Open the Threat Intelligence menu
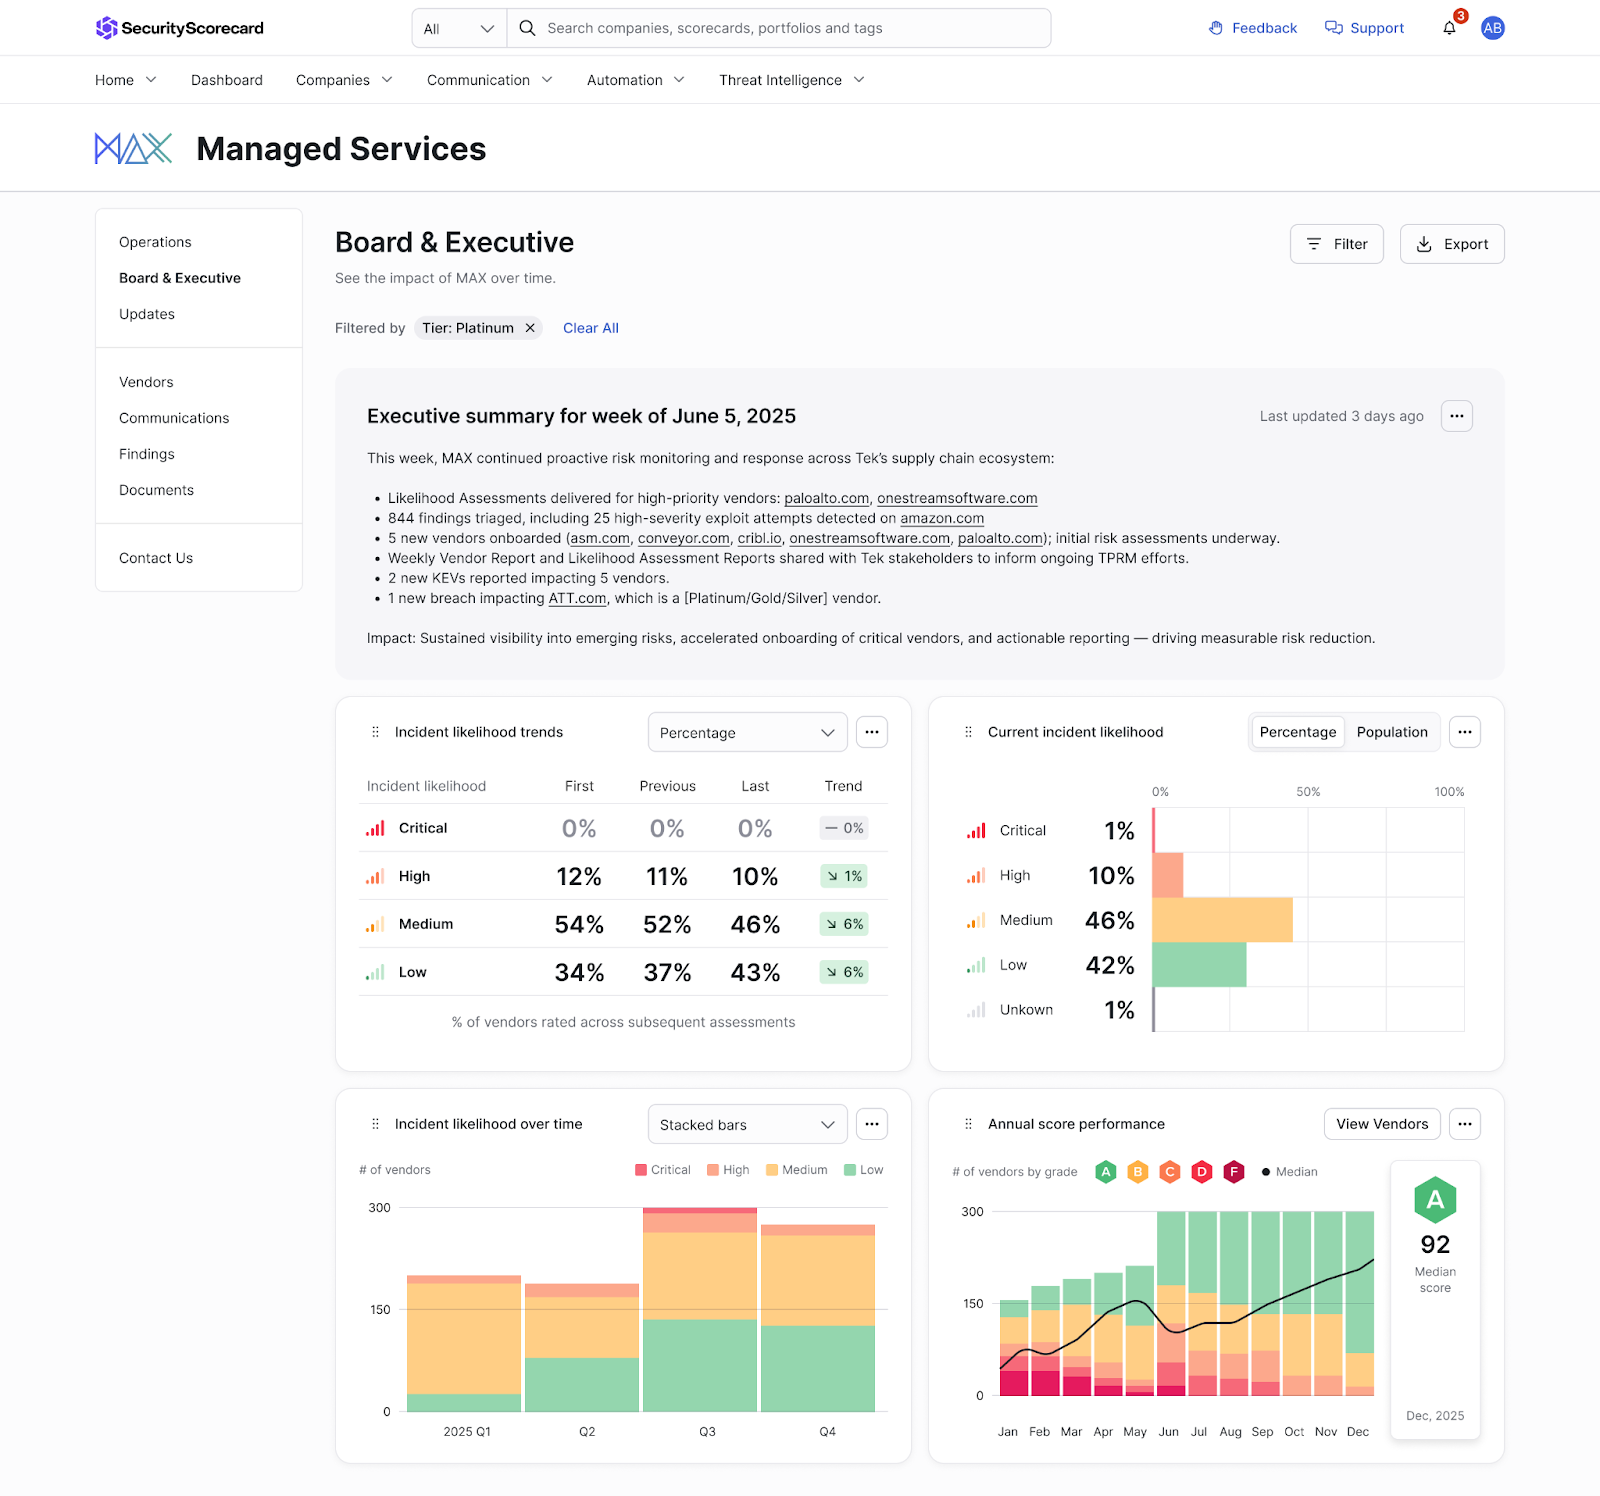This screenshot has height=1496, width=1600. [791, 80]
